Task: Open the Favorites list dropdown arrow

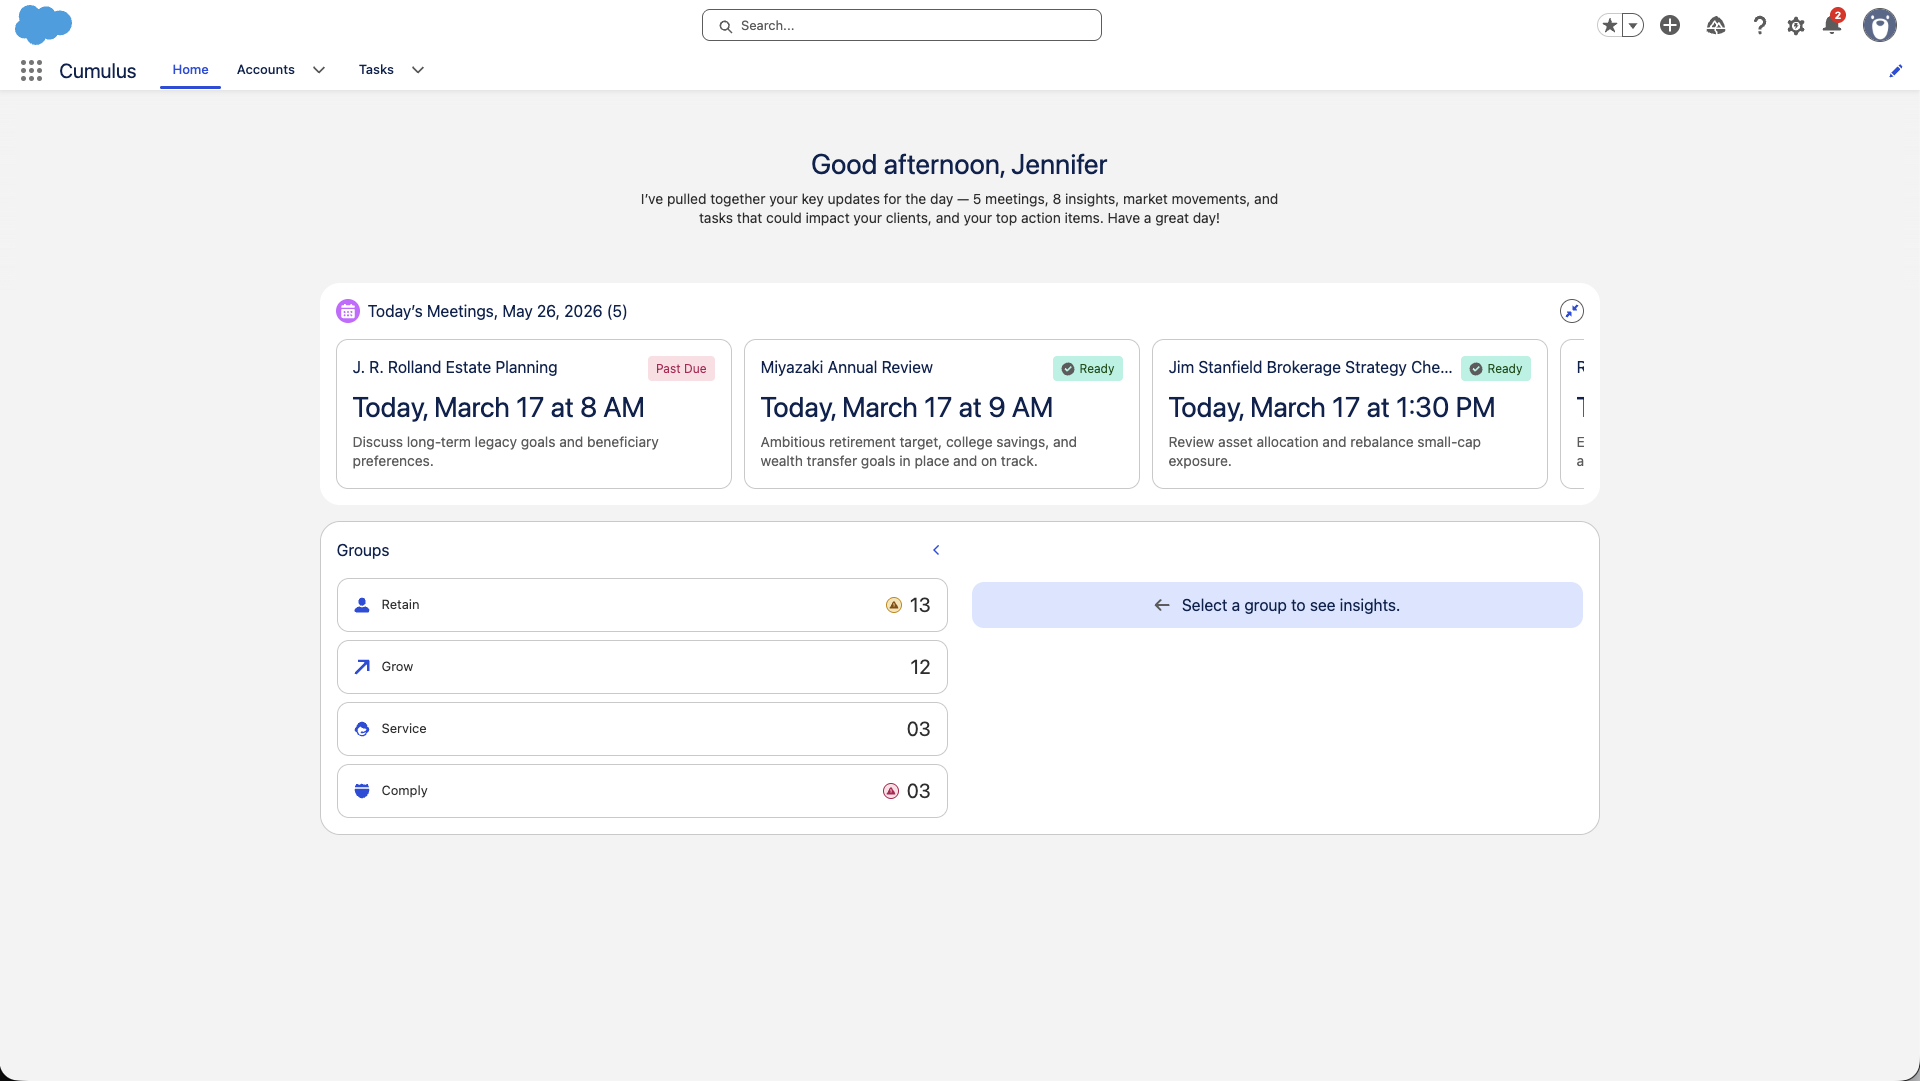Action: (x=1633, y=25)
